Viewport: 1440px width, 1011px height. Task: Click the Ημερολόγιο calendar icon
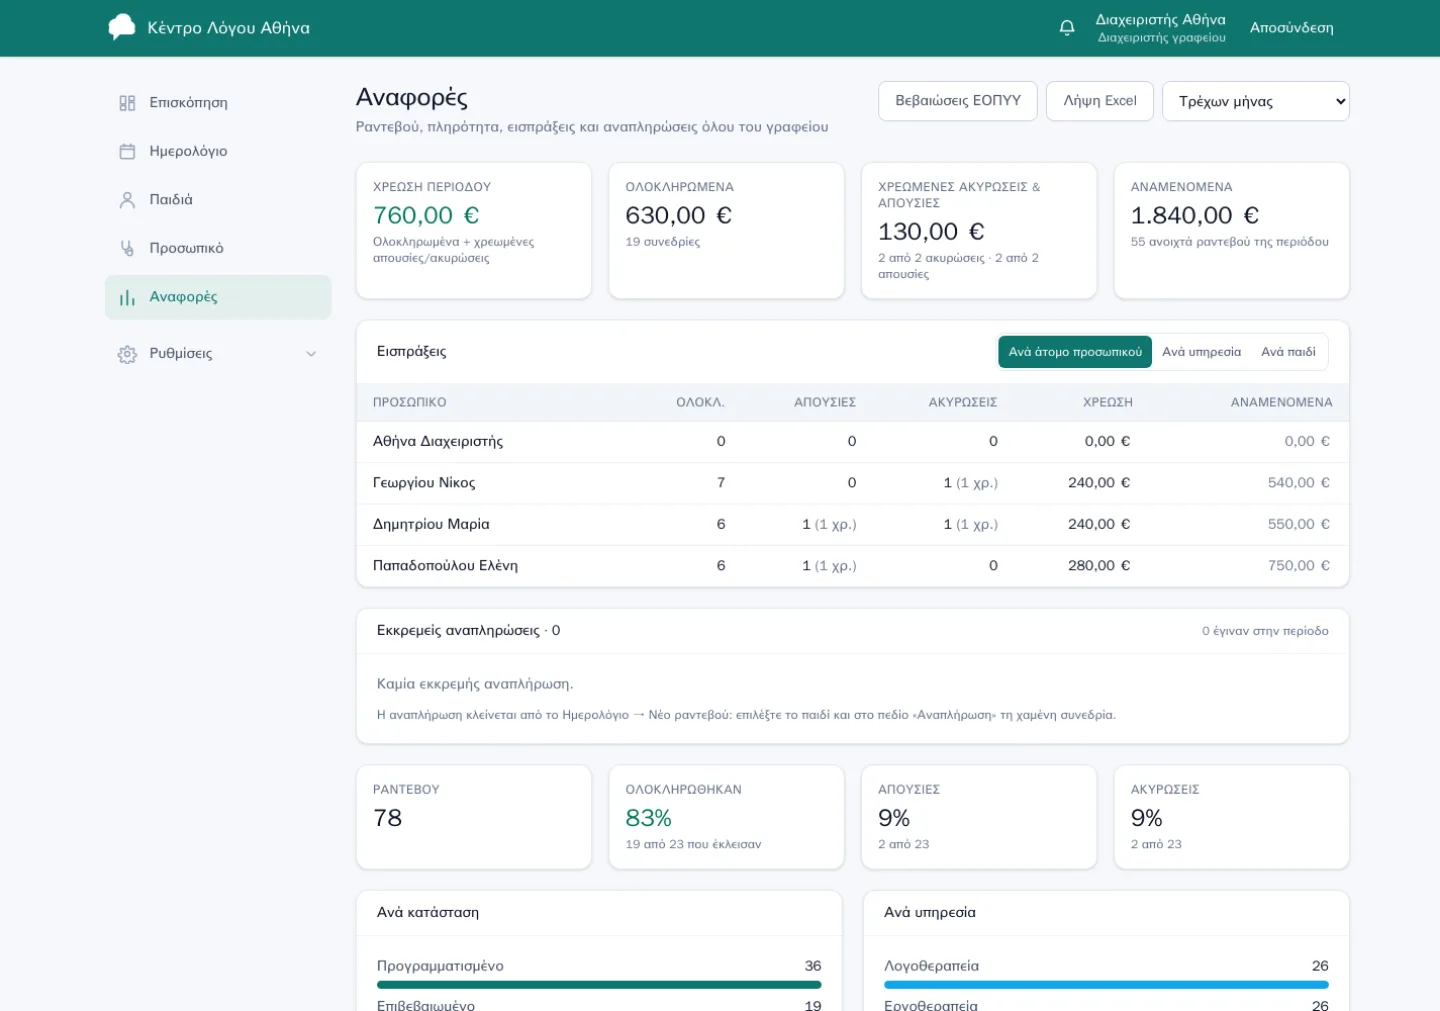(127, 151)
